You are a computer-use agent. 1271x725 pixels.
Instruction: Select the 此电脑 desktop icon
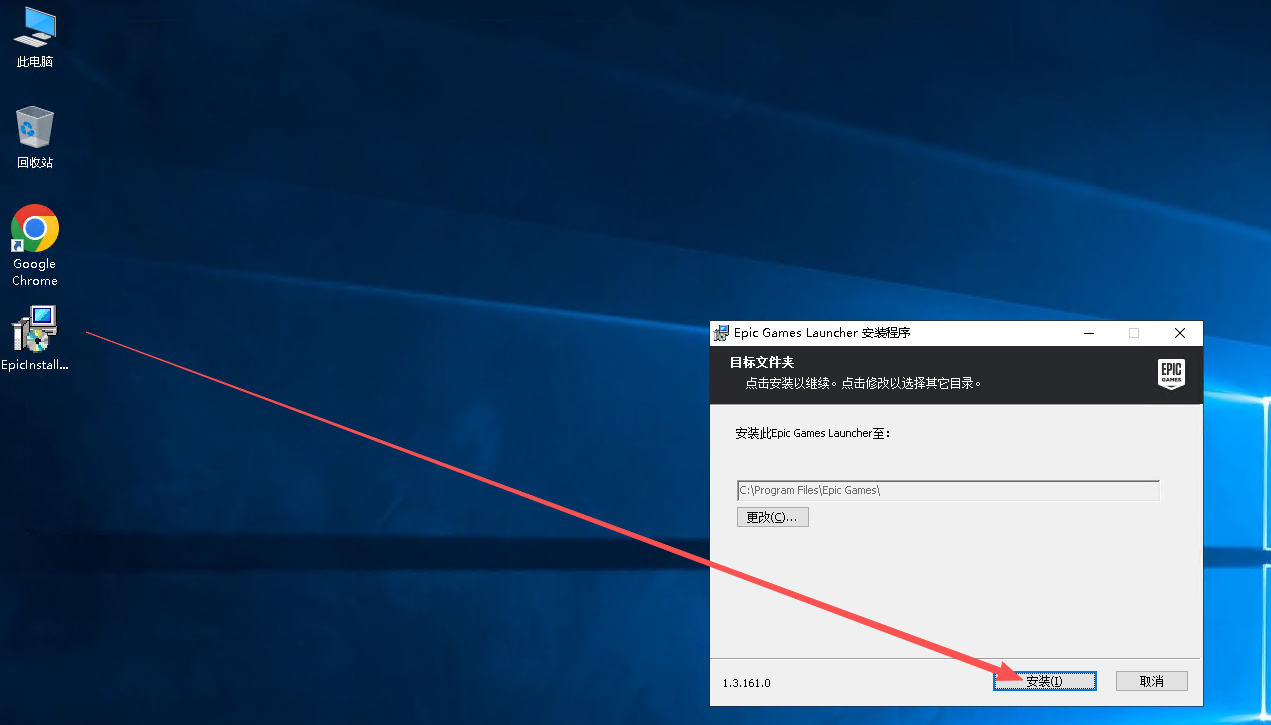point(34,28)
